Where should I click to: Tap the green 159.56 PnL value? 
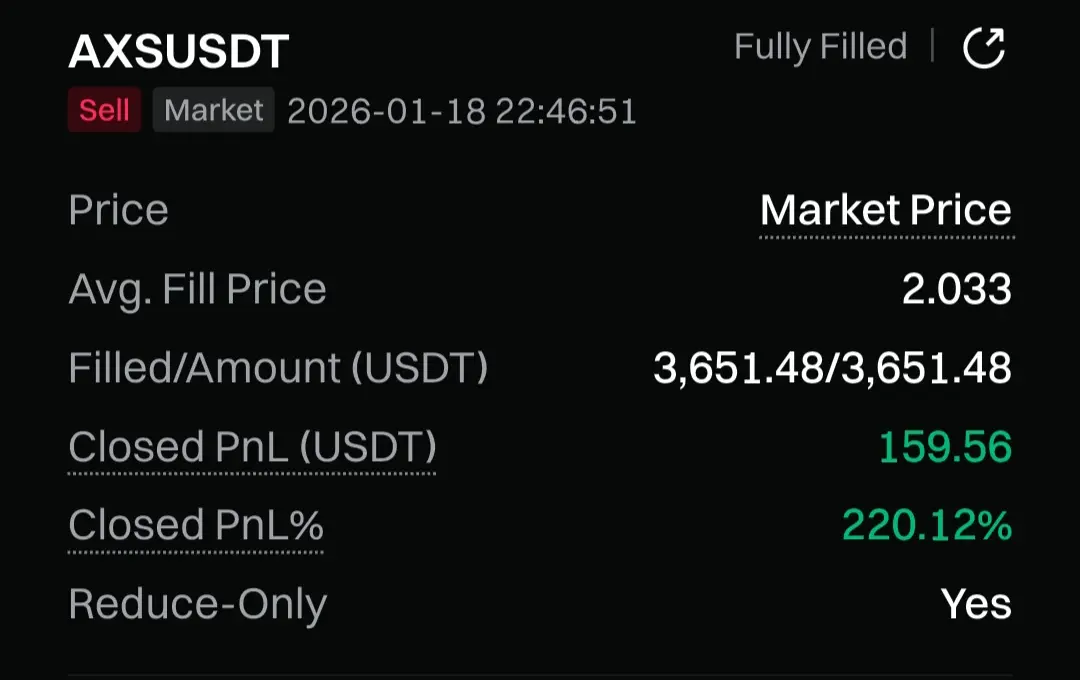click(x=945, y=447)
